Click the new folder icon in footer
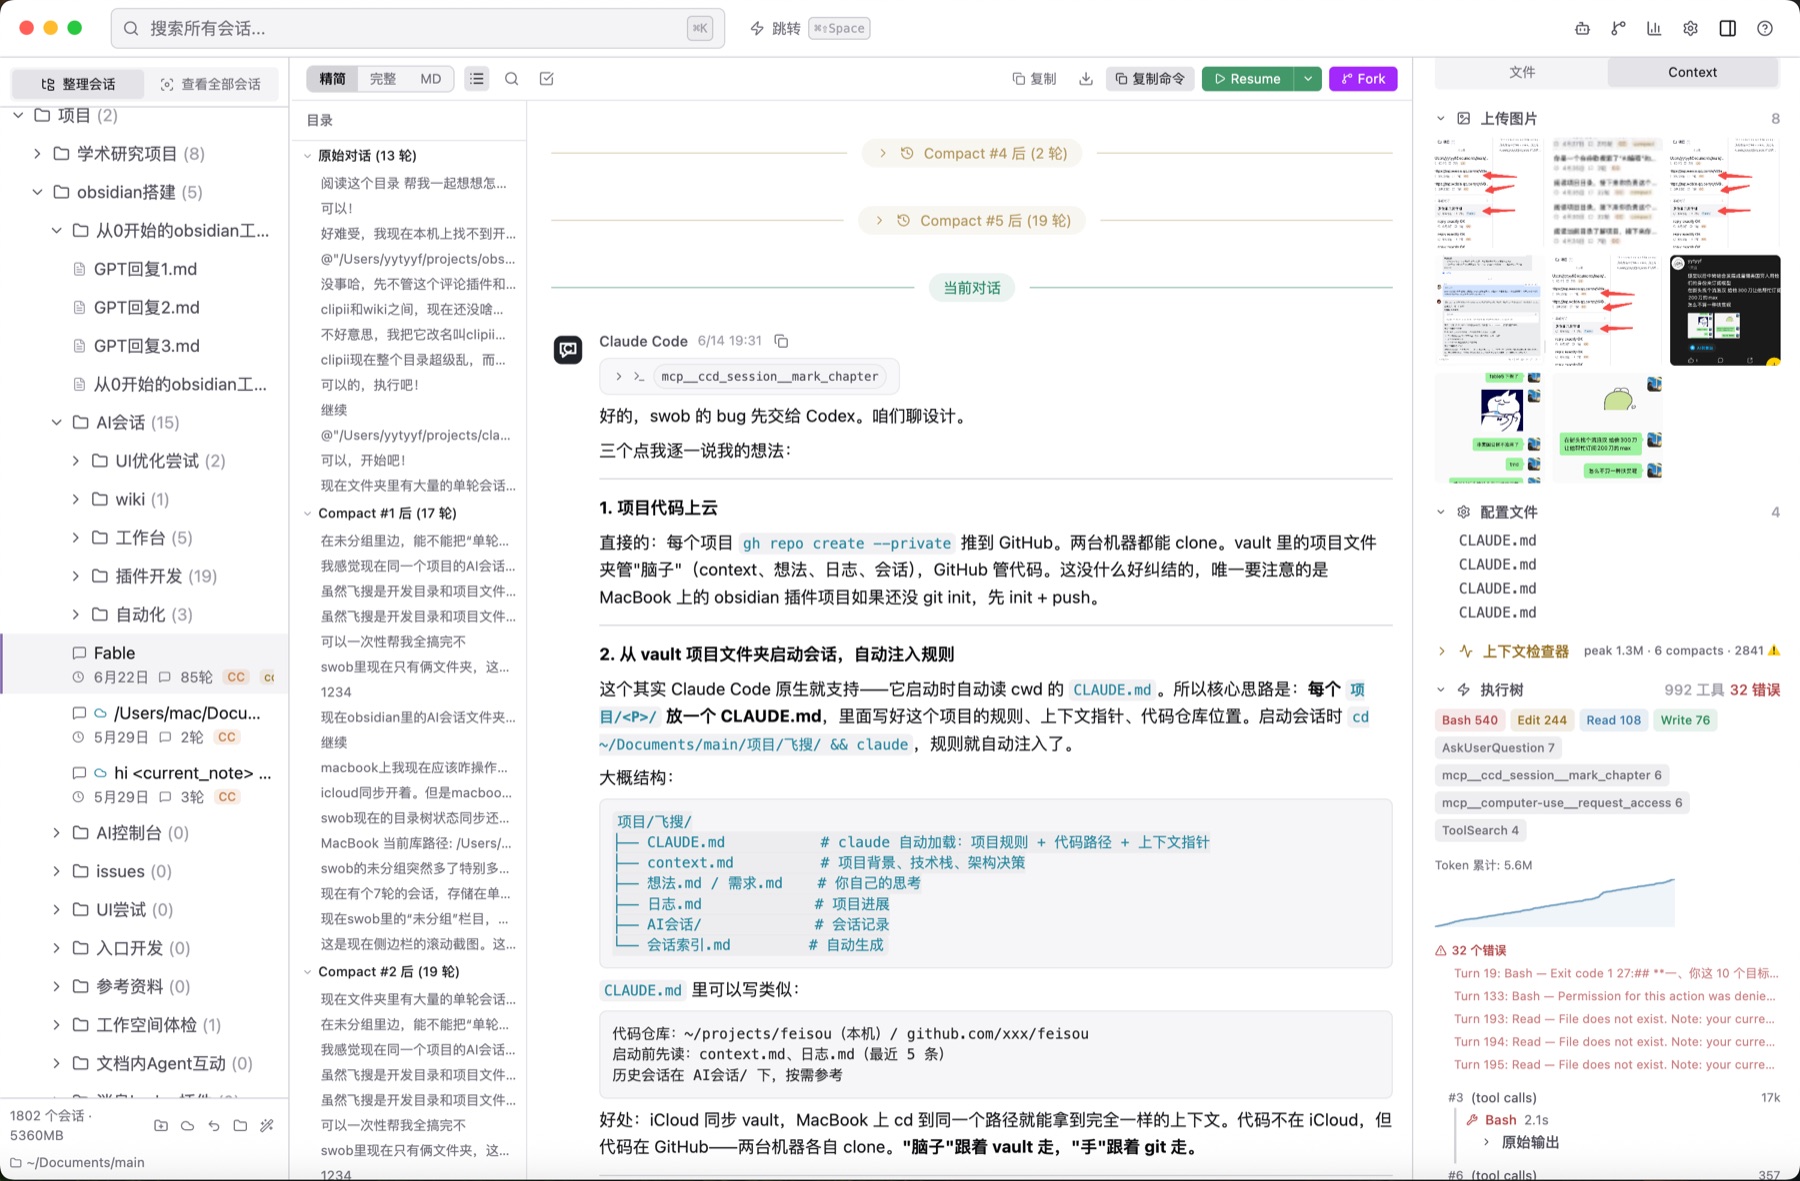The width and height of the screenshot is (1800, 1181). pyautogui.click(x=161, y=1125)
